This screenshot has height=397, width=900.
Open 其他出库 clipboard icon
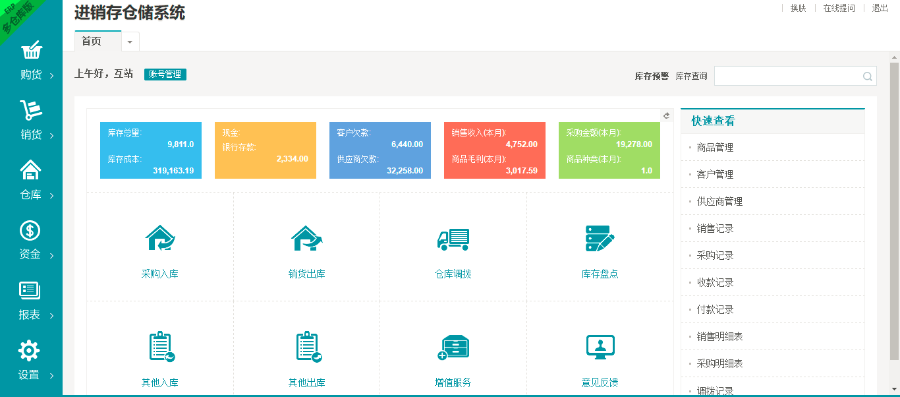308,347
